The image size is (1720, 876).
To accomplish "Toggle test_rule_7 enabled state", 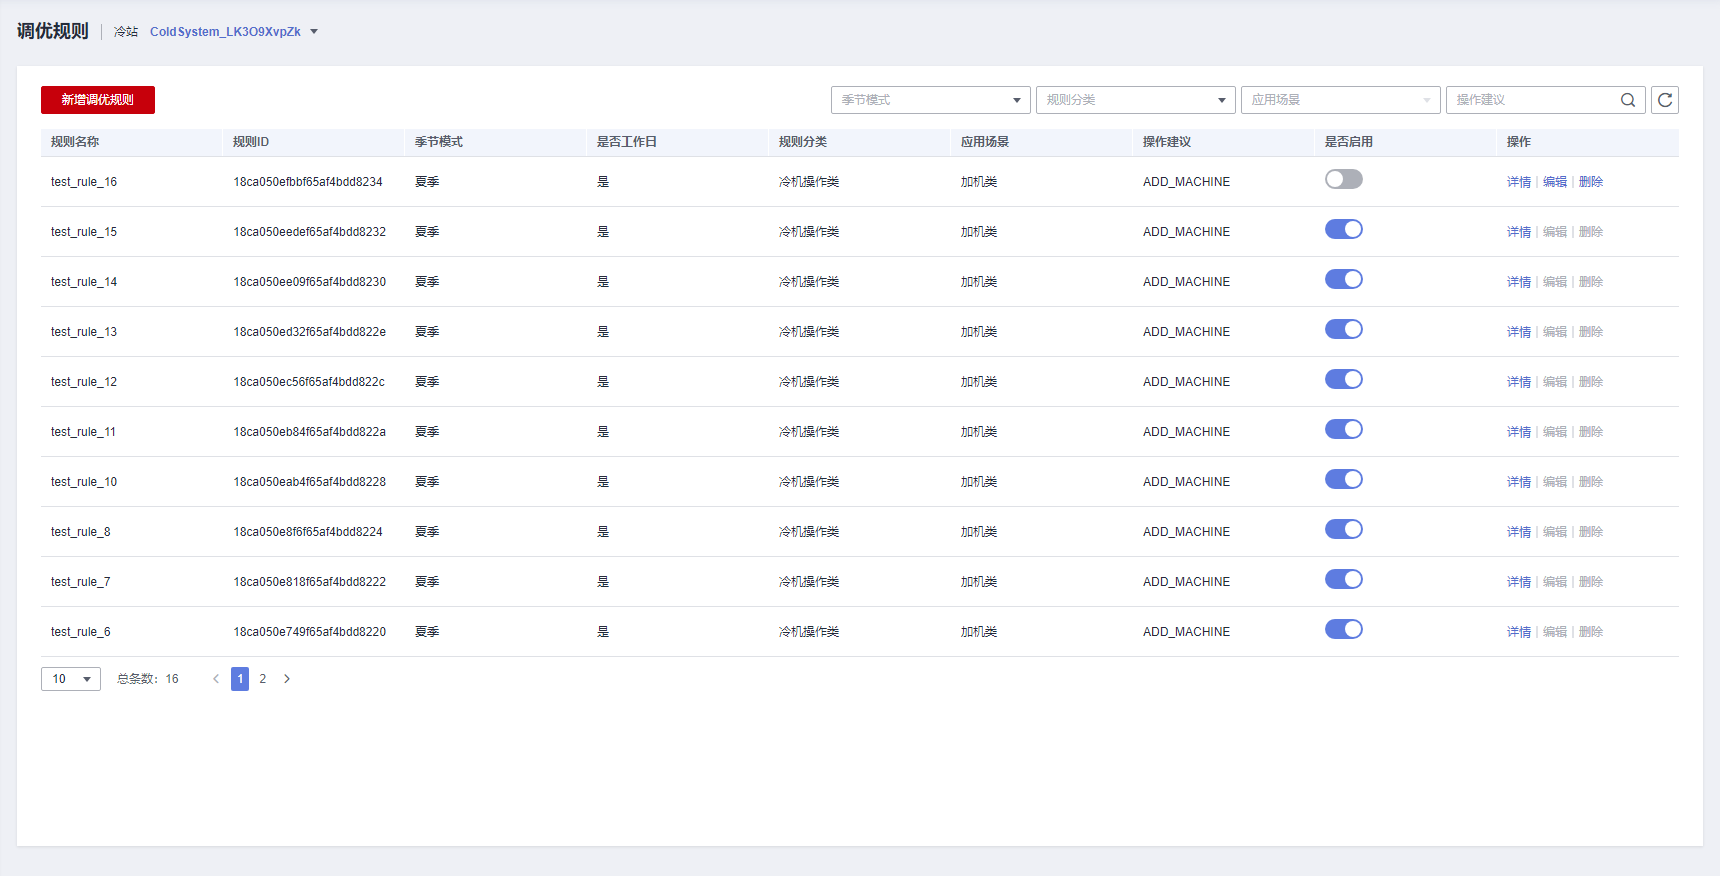I will coord(1344,579).
